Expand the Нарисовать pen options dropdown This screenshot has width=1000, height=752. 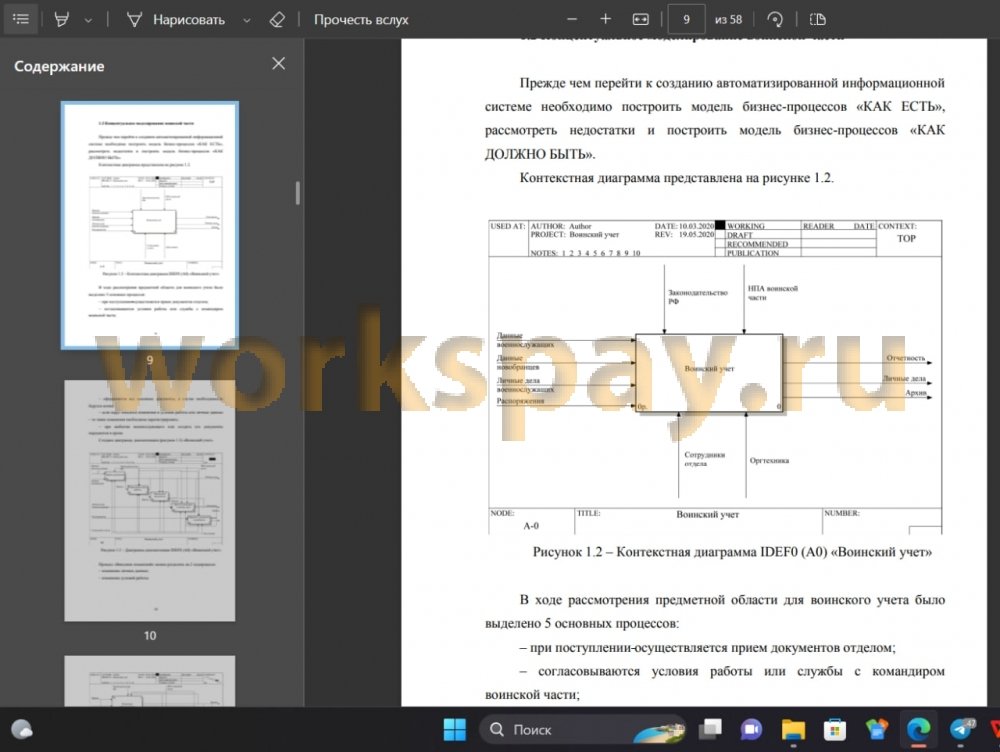pos(246,20)
